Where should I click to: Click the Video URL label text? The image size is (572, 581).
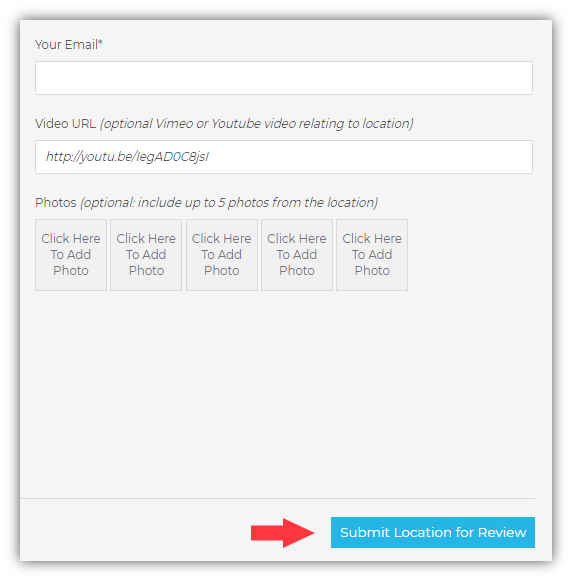click(x=65, y=123)
